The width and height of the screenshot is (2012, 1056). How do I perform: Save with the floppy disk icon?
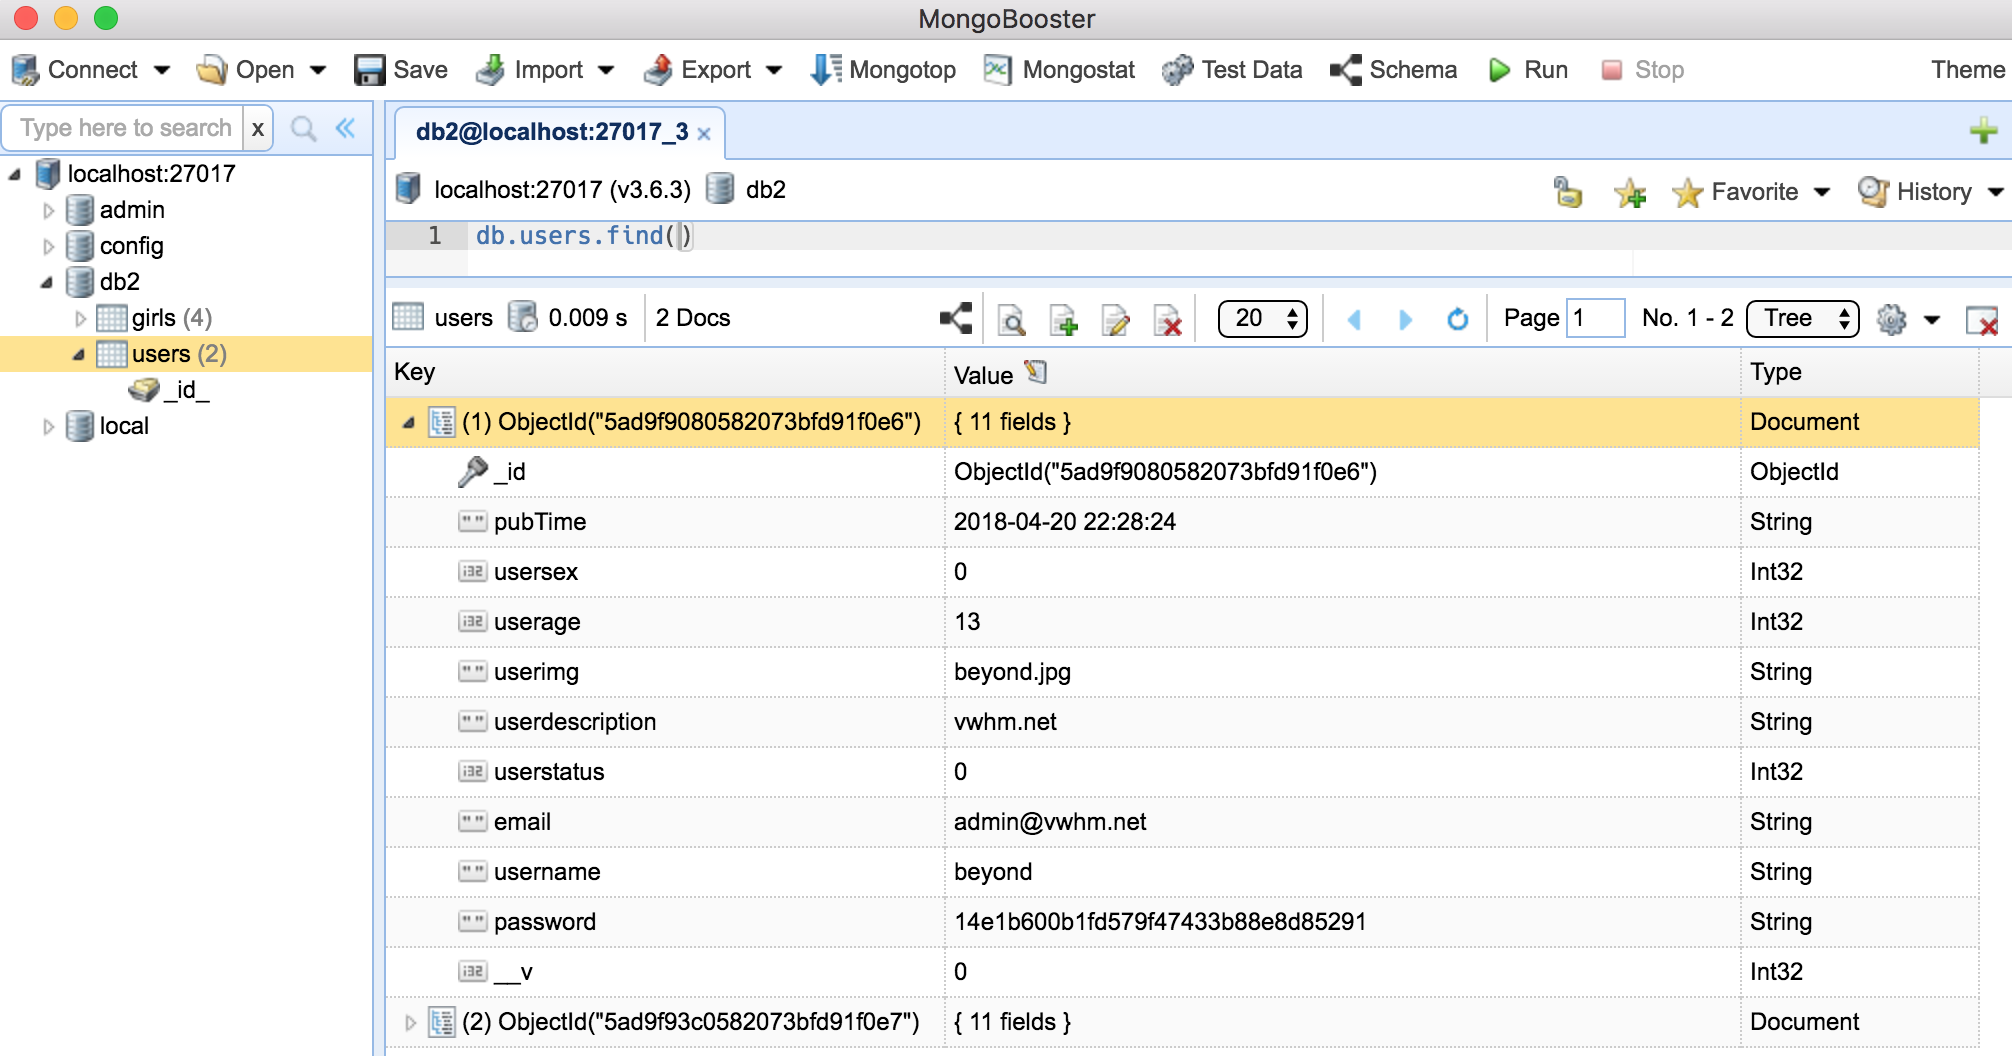click(x=370, y=70)
